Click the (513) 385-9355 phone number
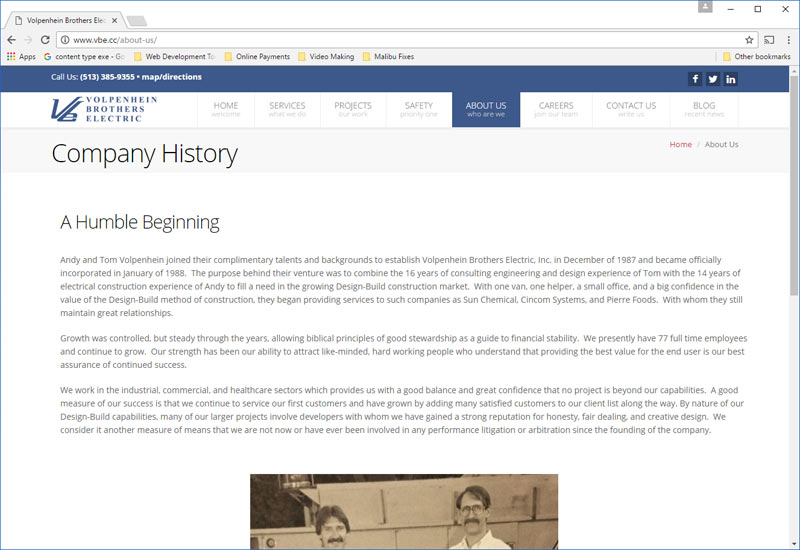The height and width of the screenshot is (550, 800). point(107,77)
